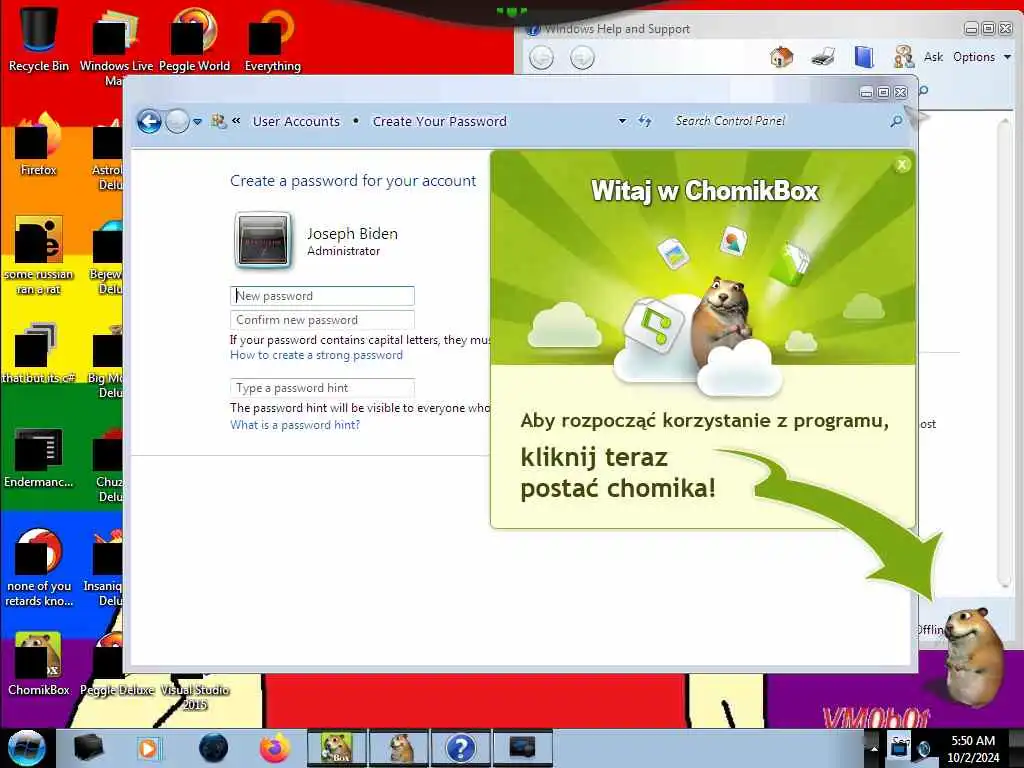The width and height of the screenshot is (1024, 768).
Task: Click the Ask label in Help and Support
Action: click(x=933, y=57)
